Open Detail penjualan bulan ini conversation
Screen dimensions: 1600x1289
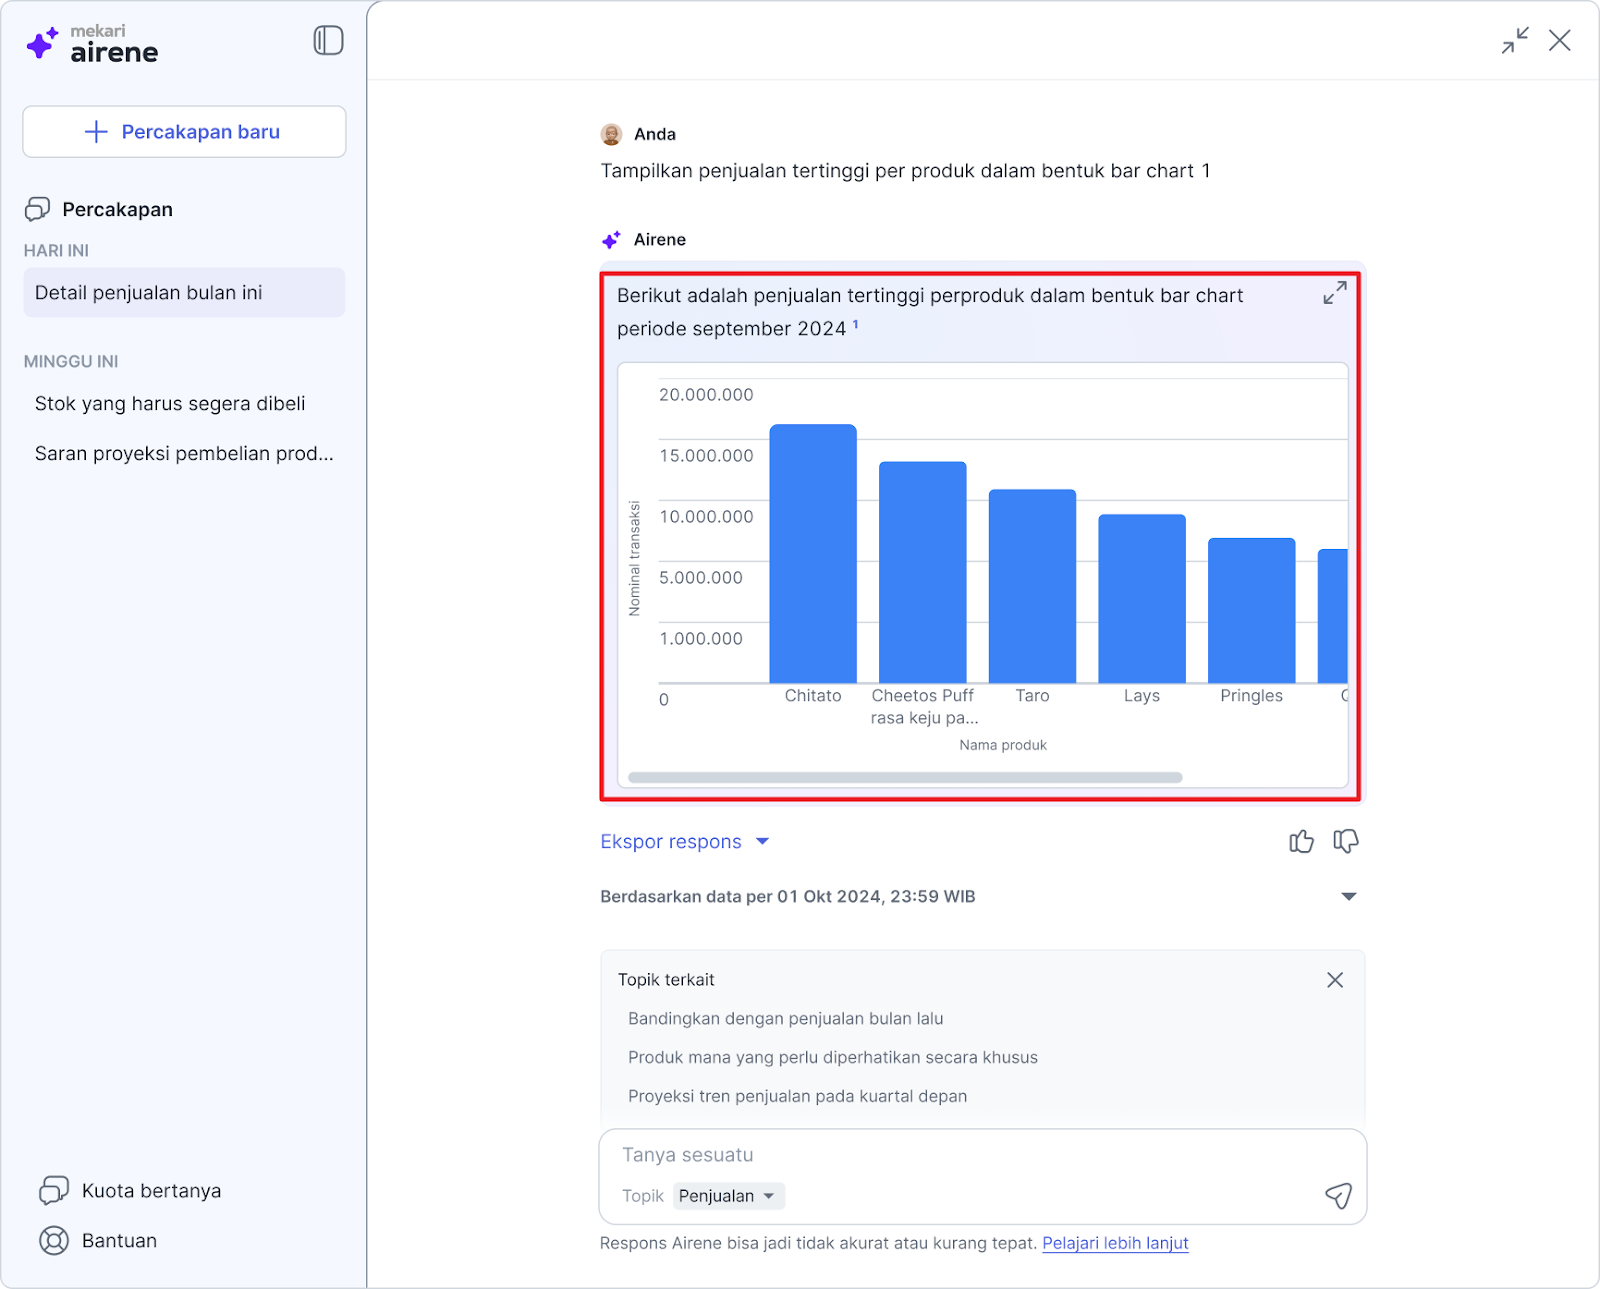coord(184,293)
